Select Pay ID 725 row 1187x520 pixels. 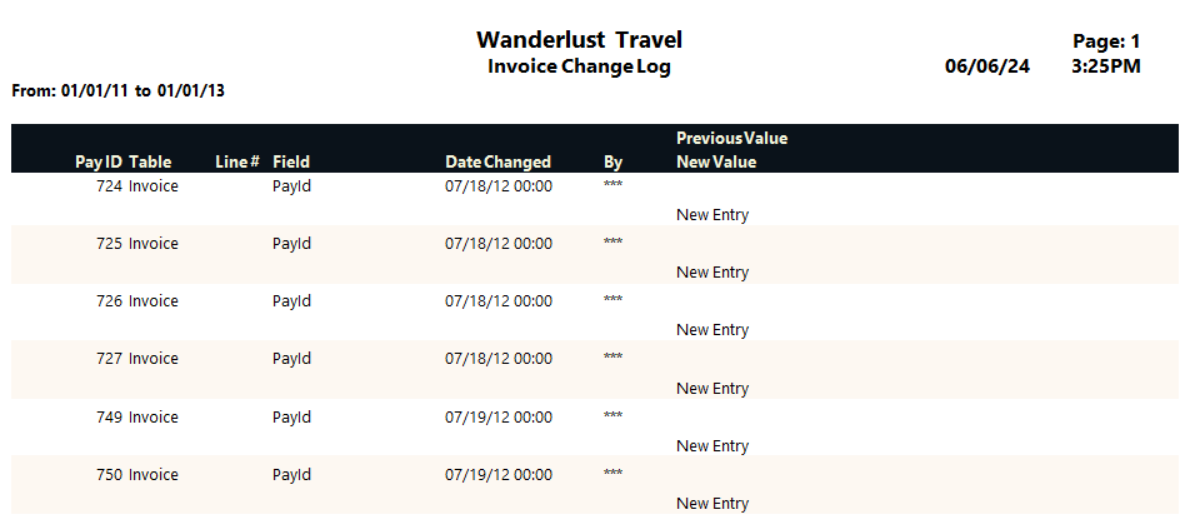pos(594,255)
